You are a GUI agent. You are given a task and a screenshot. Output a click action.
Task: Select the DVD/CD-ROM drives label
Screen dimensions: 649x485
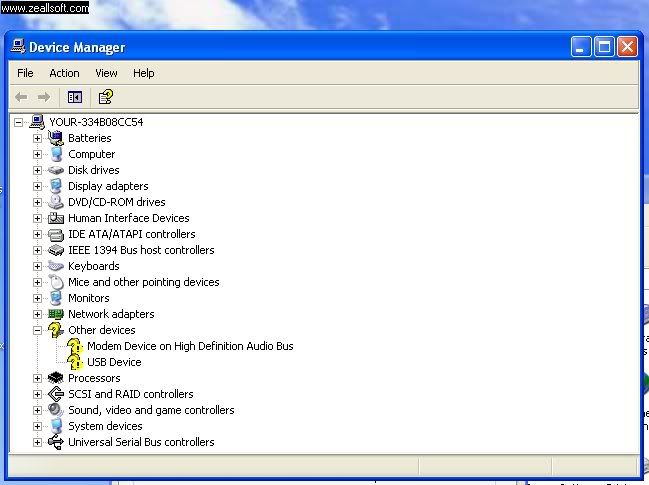click(116, 202)
